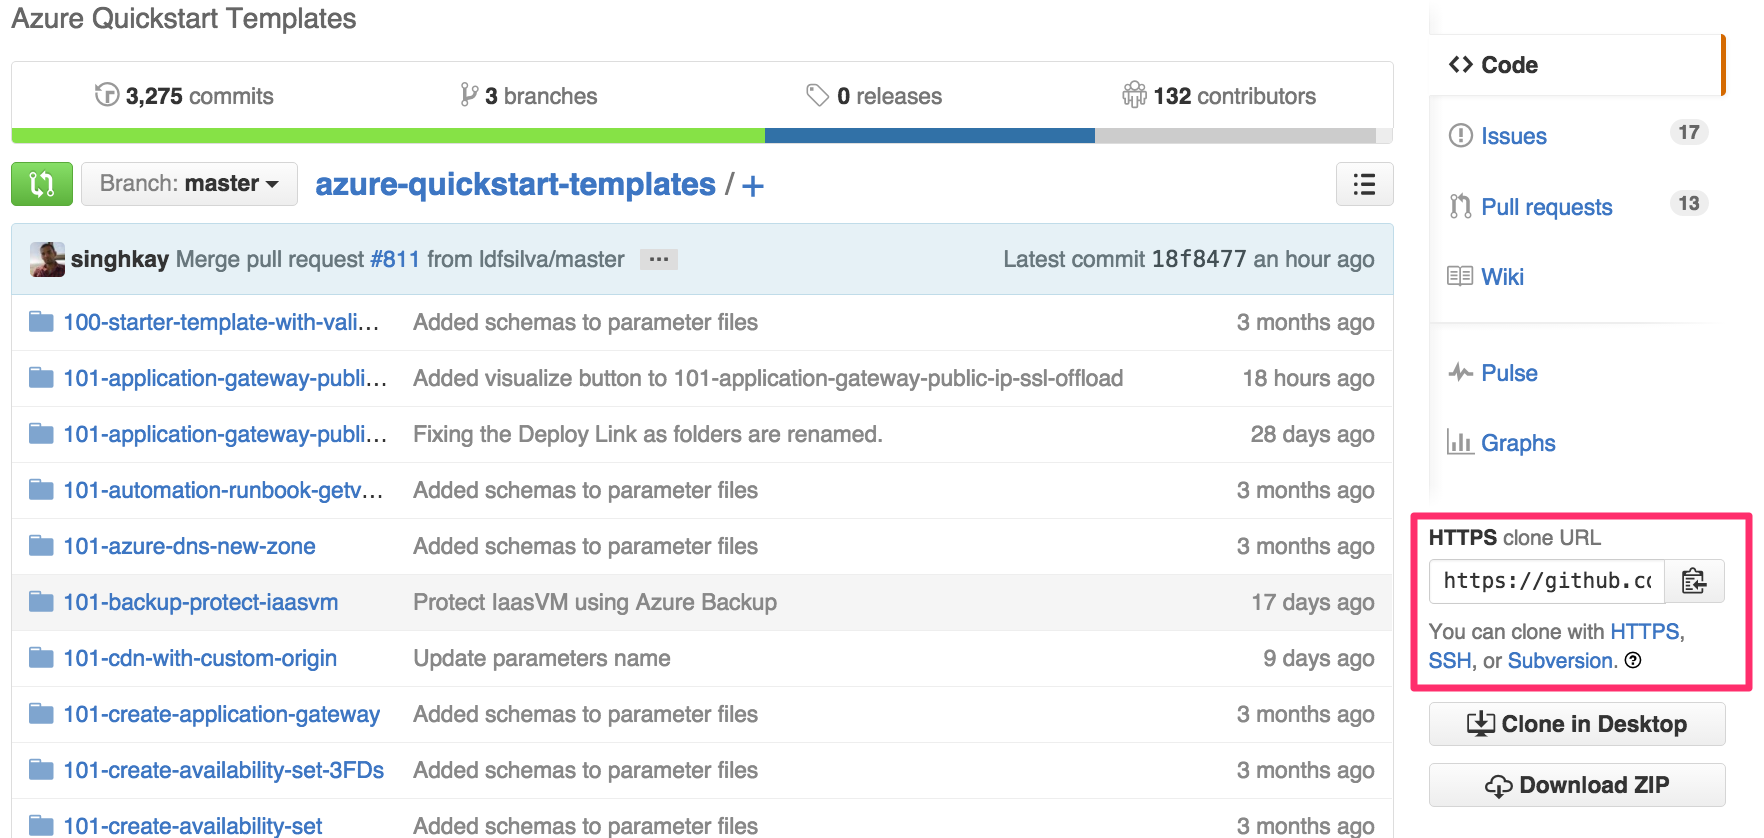Open the Wiki tab
The image size is (1764, 838).
1502,277
